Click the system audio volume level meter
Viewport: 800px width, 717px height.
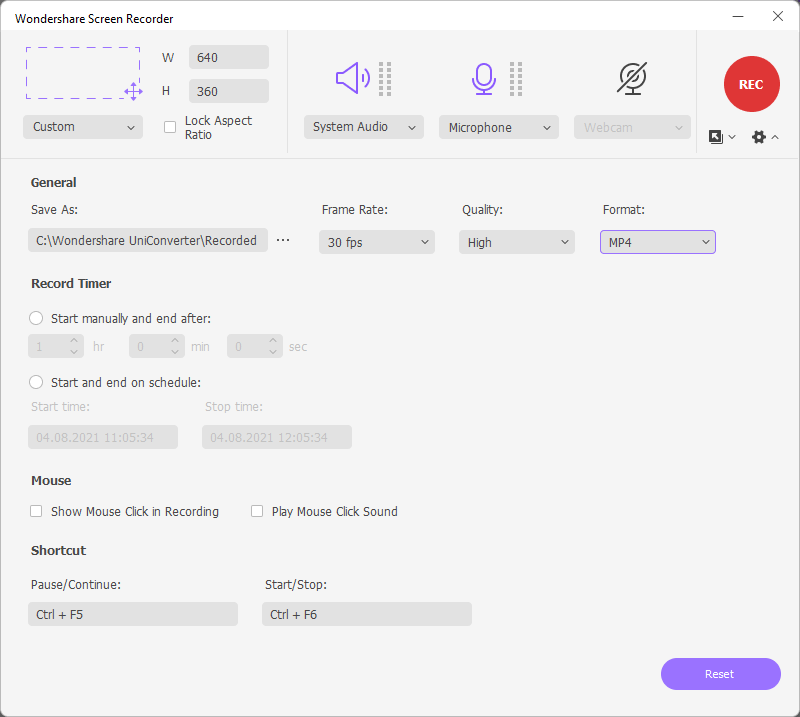click(385, 79)
